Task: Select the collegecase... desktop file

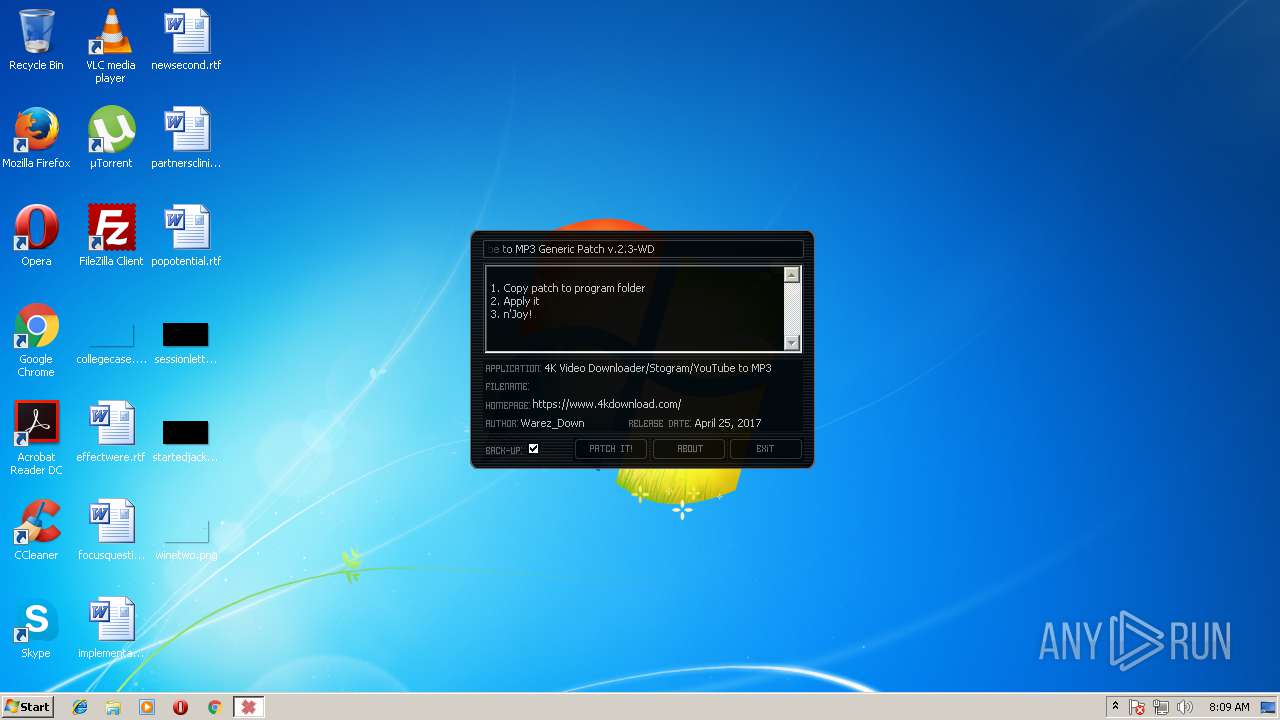Action: coord(111,342)
